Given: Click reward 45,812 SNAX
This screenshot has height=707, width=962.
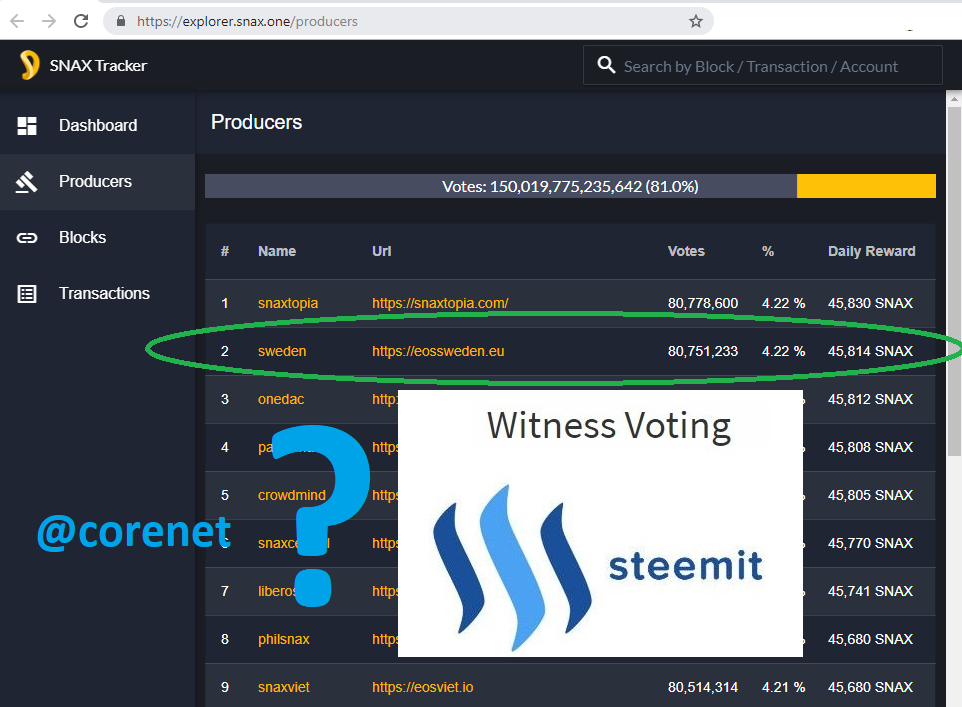Looking at the screenshot, I should coord(870,399).
